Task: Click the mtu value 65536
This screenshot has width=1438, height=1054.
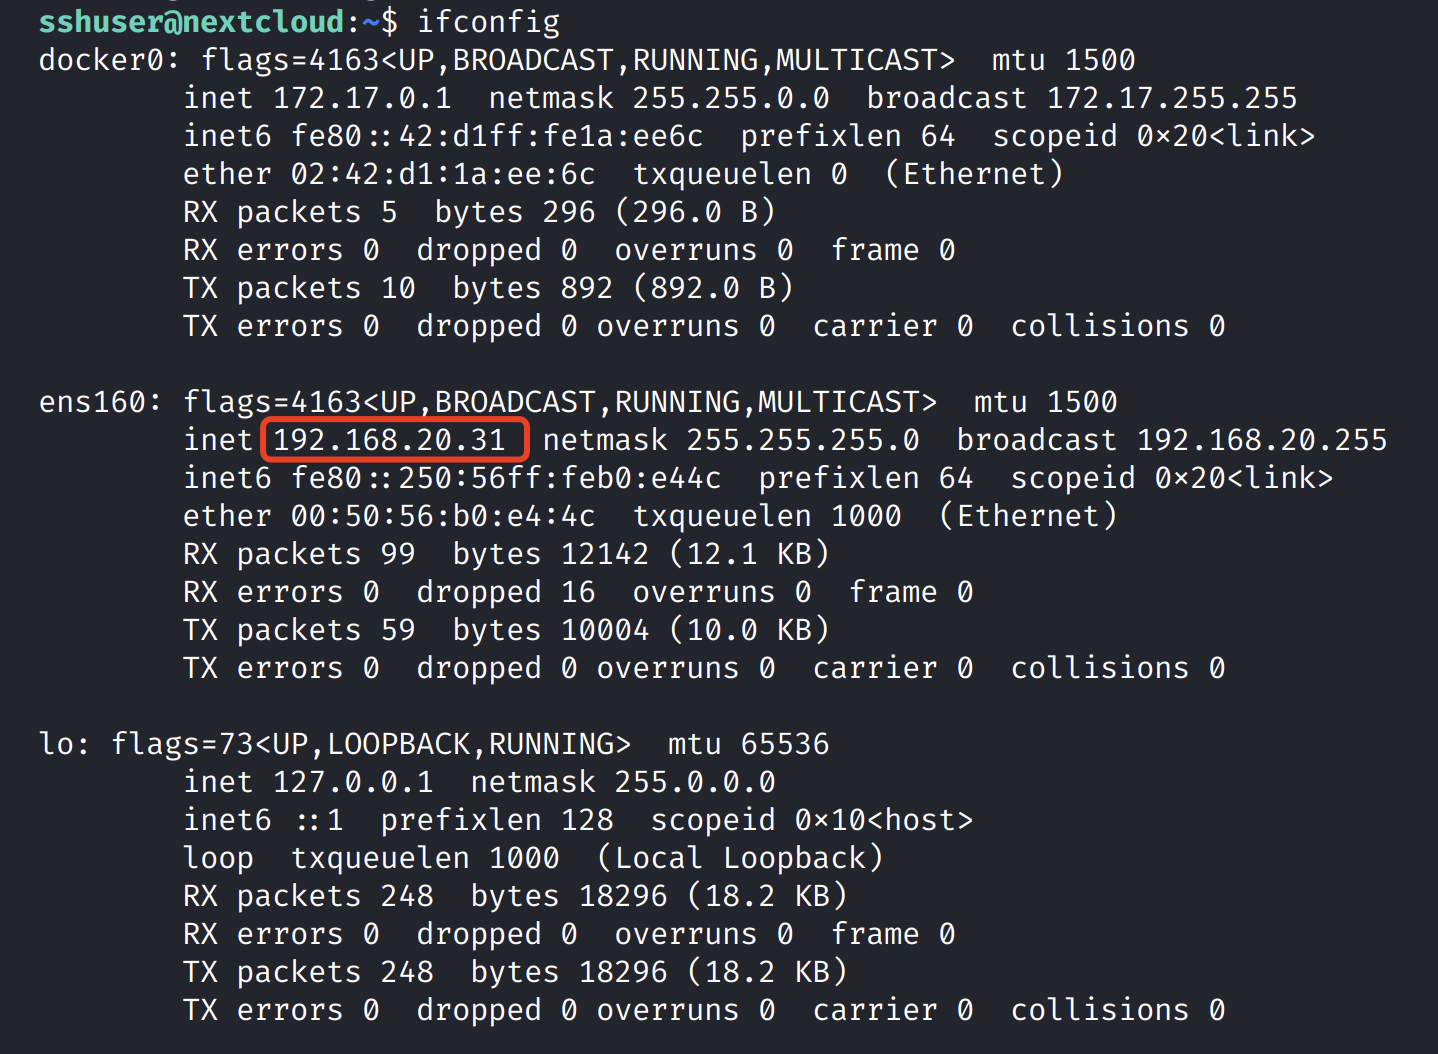Action: point(785,744)
